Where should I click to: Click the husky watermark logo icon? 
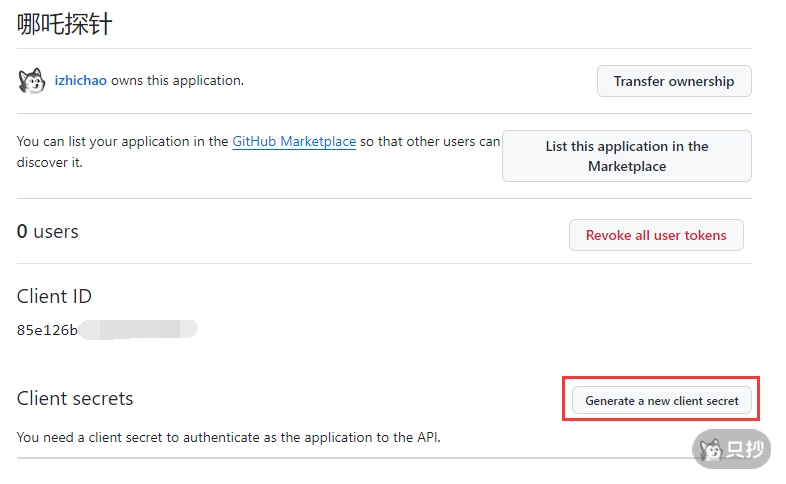click(x=710, y=450)
